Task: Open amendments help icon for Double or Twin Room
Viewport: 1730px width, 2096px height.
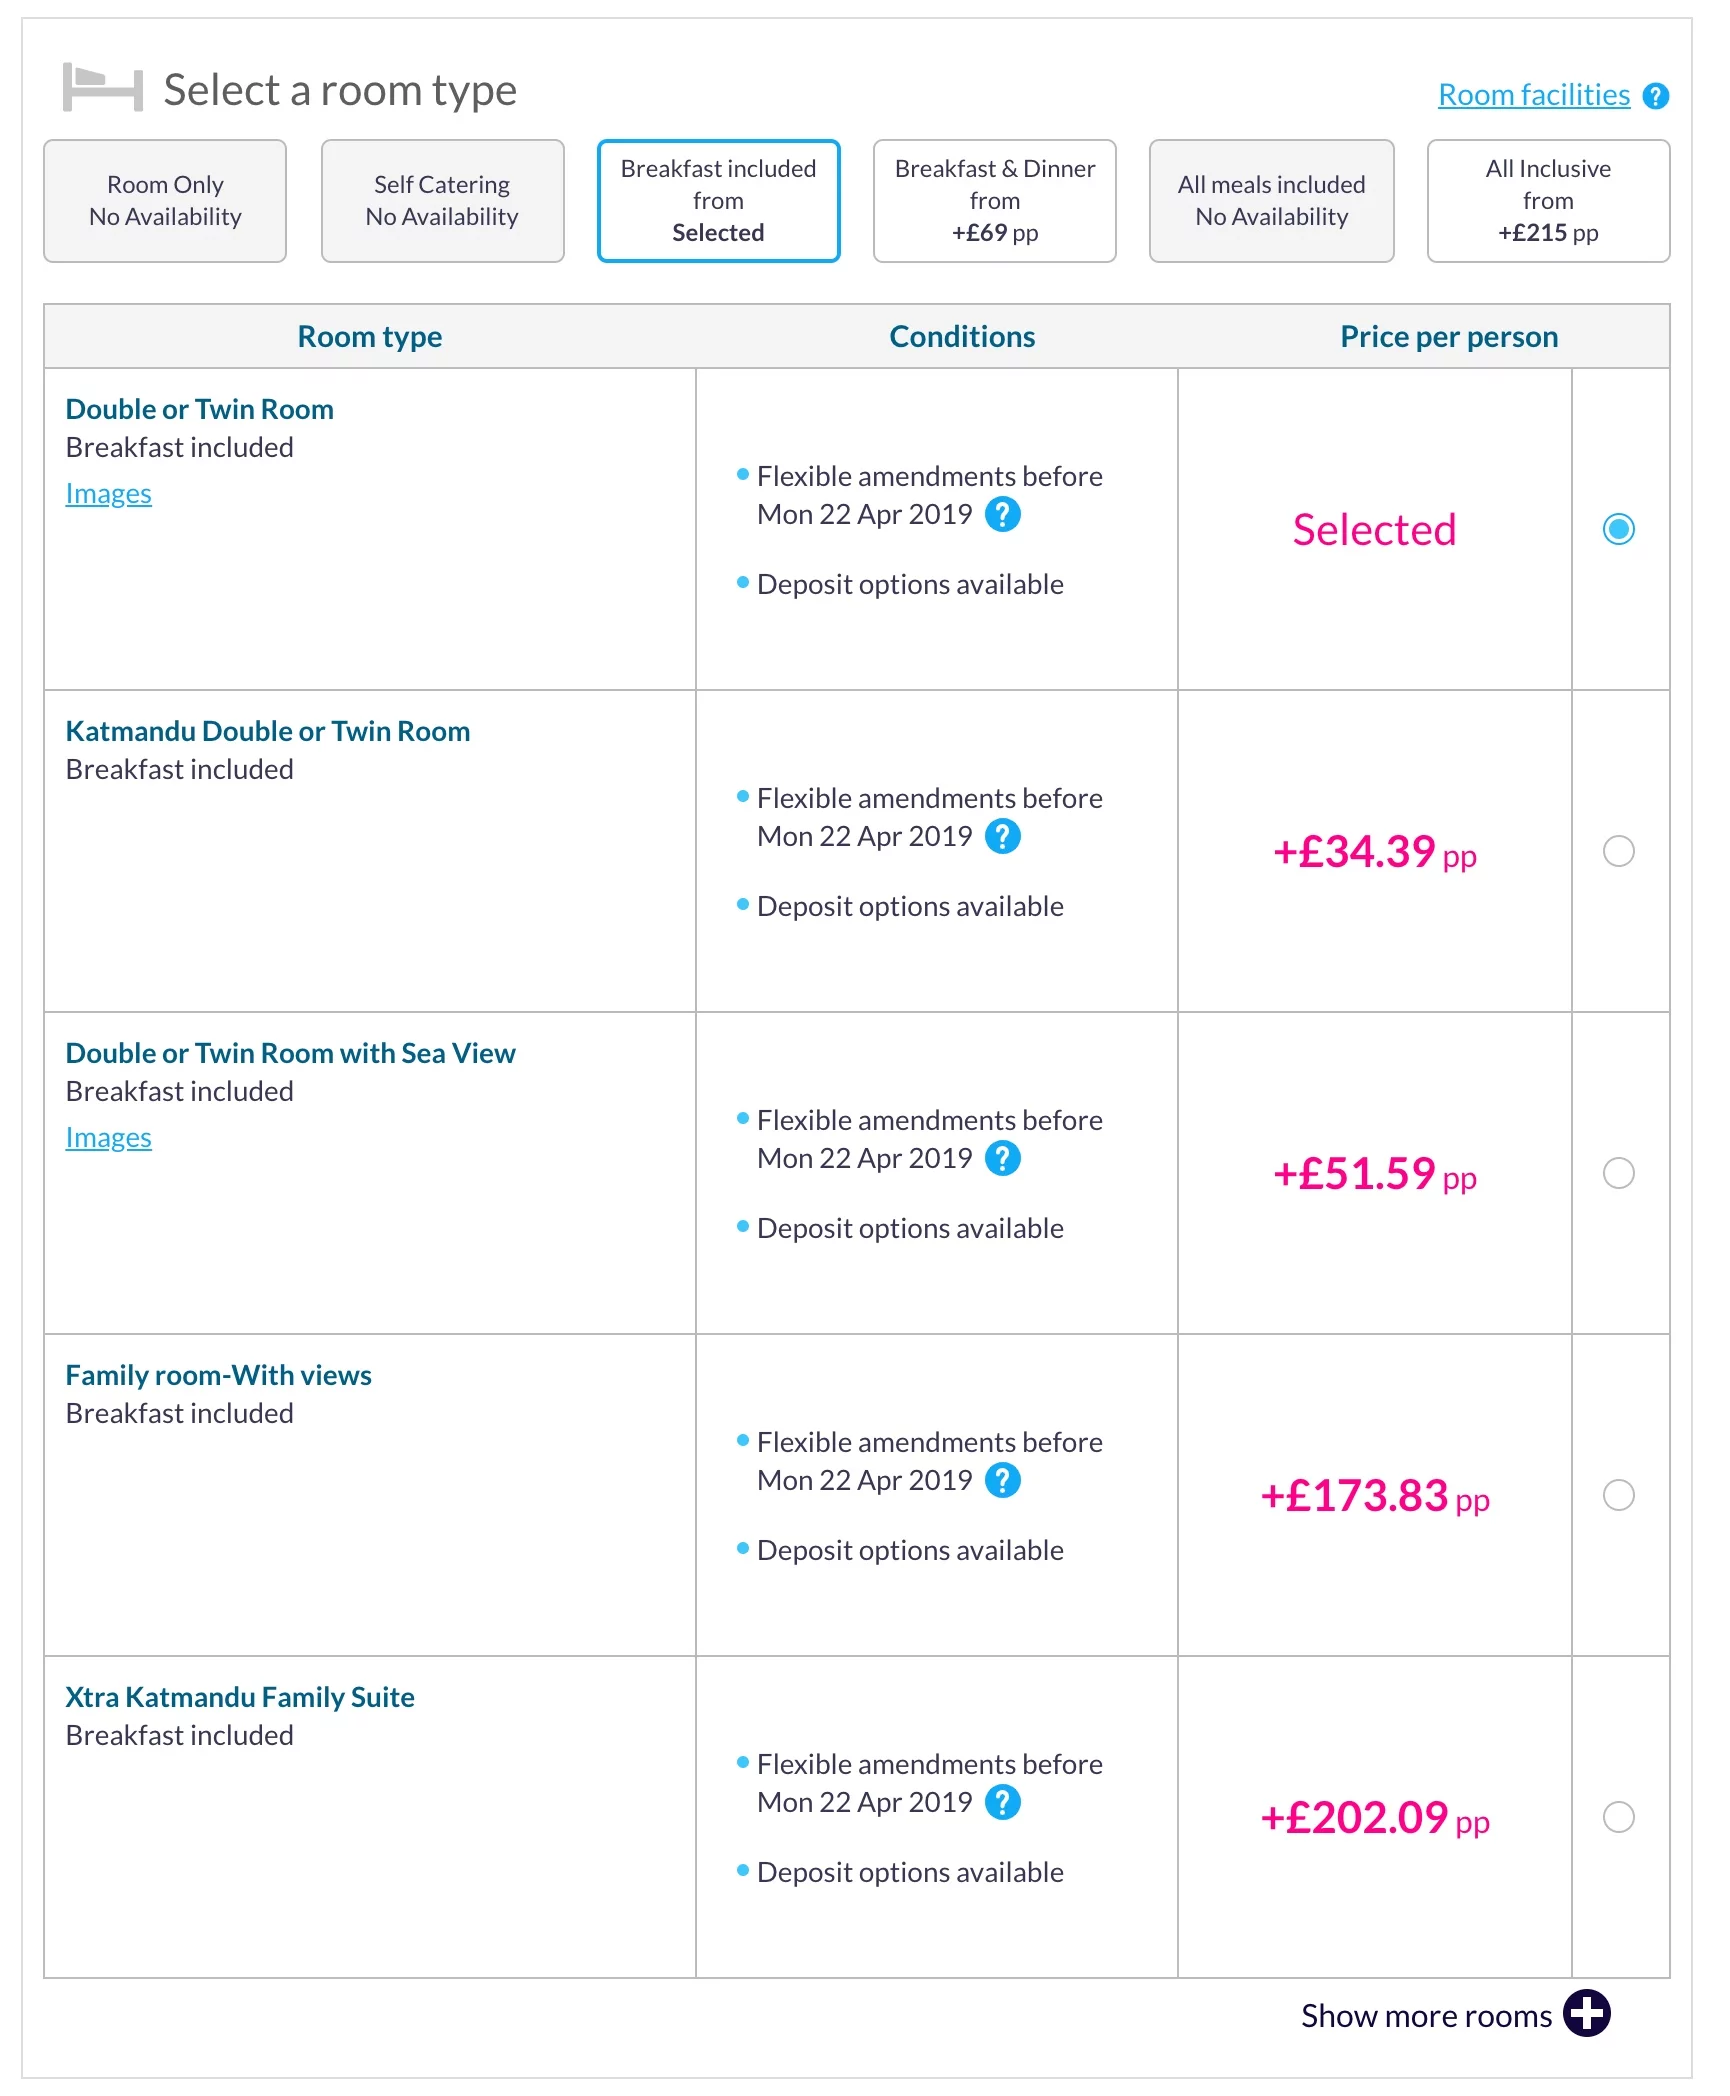Action: (1002, 514)
